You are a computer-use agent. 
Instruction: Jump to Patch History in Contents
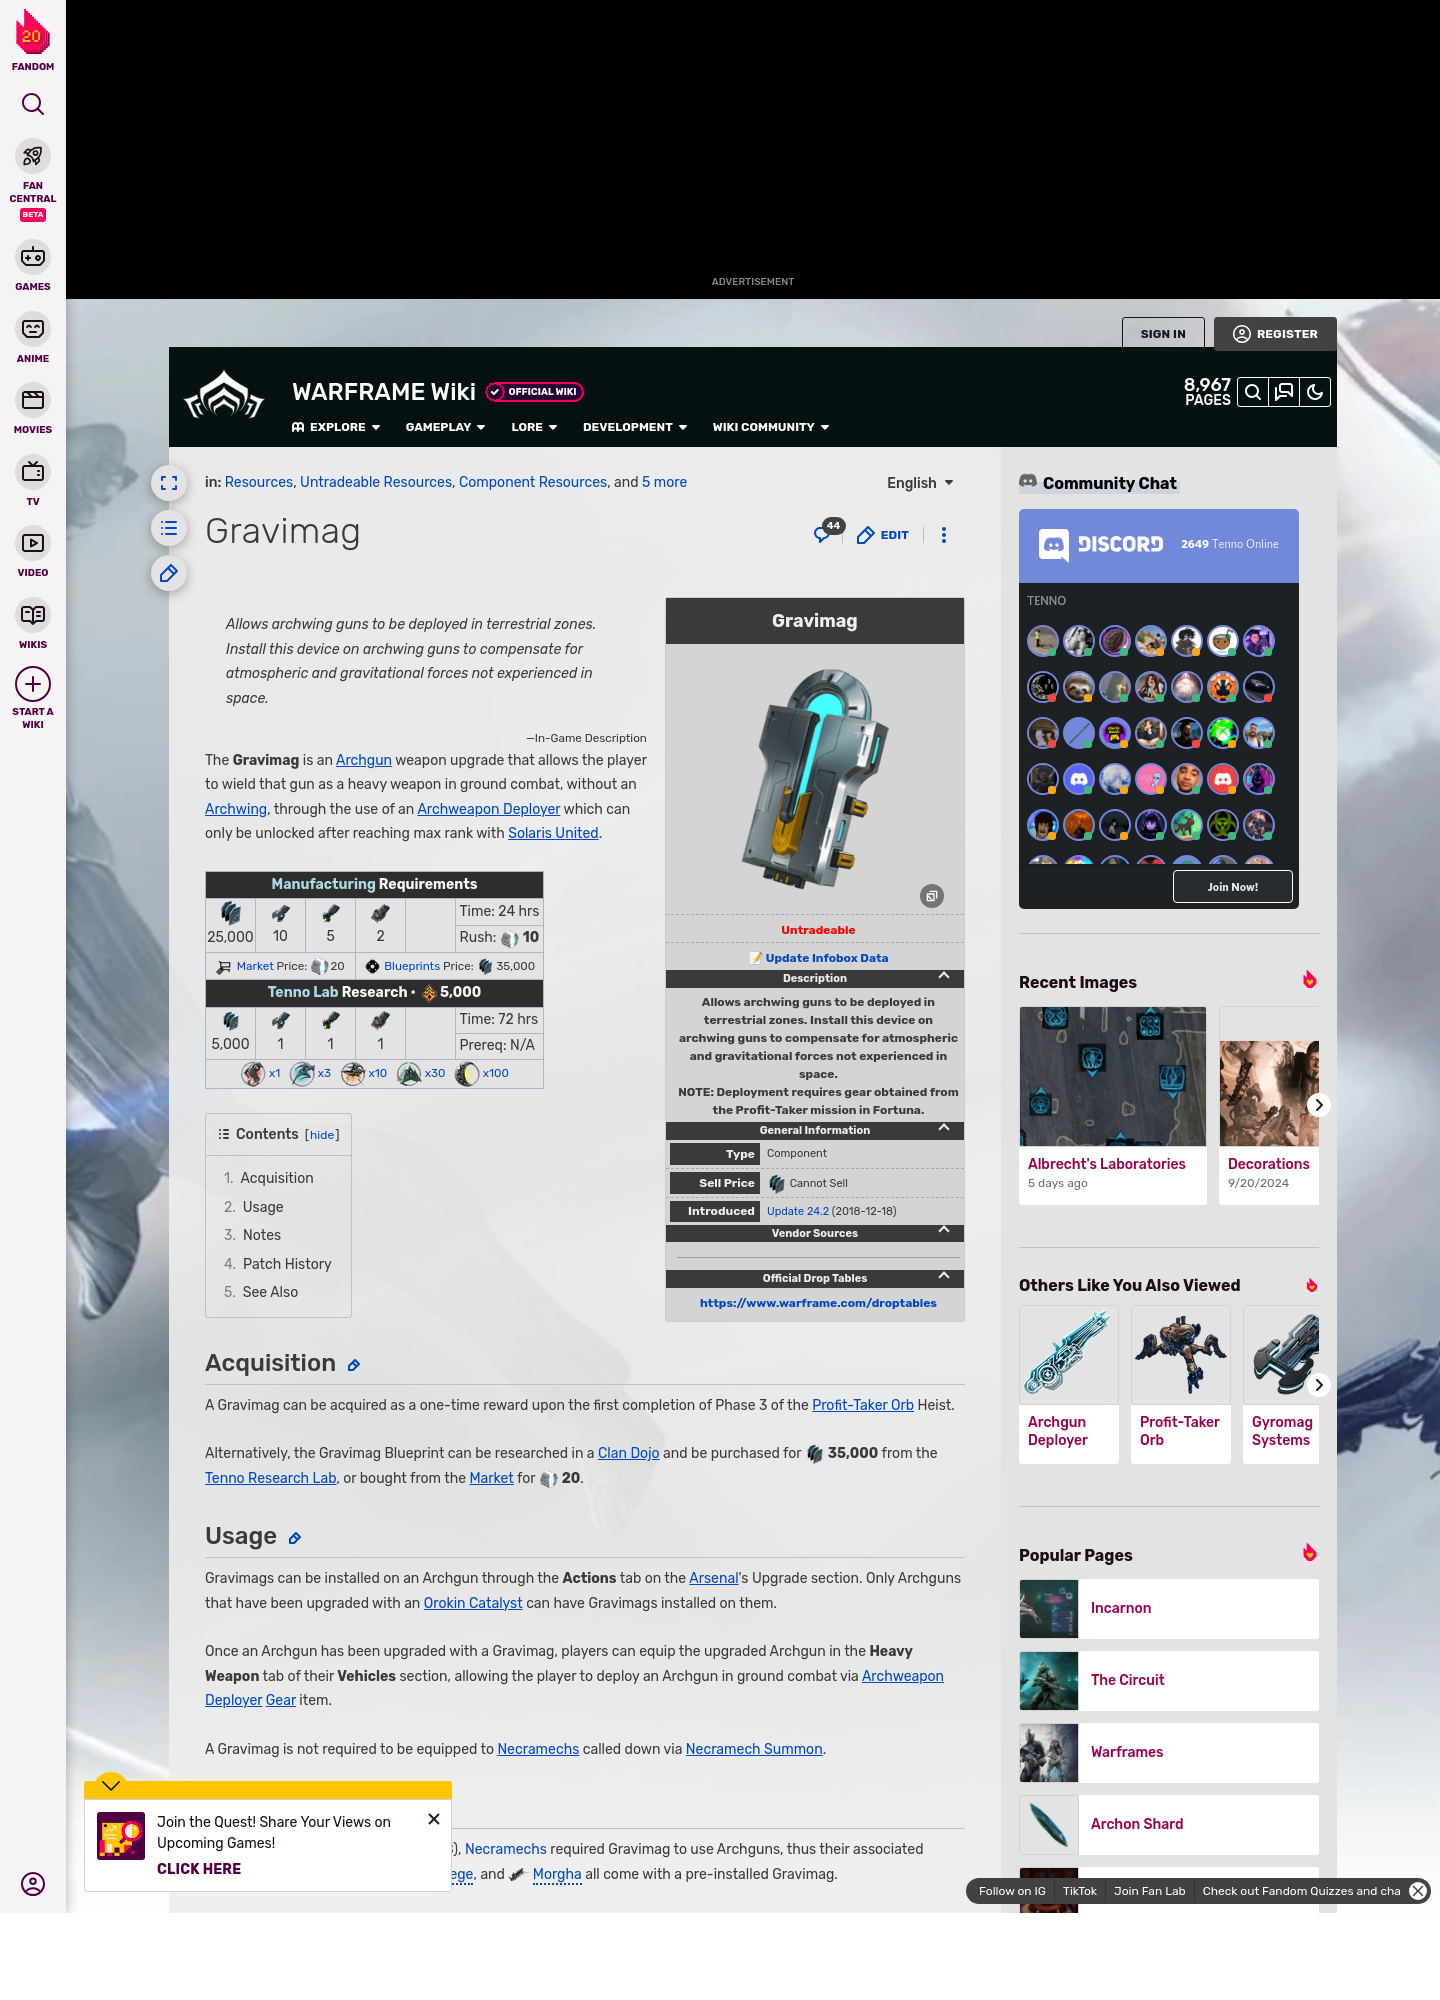coord(287,1264)
